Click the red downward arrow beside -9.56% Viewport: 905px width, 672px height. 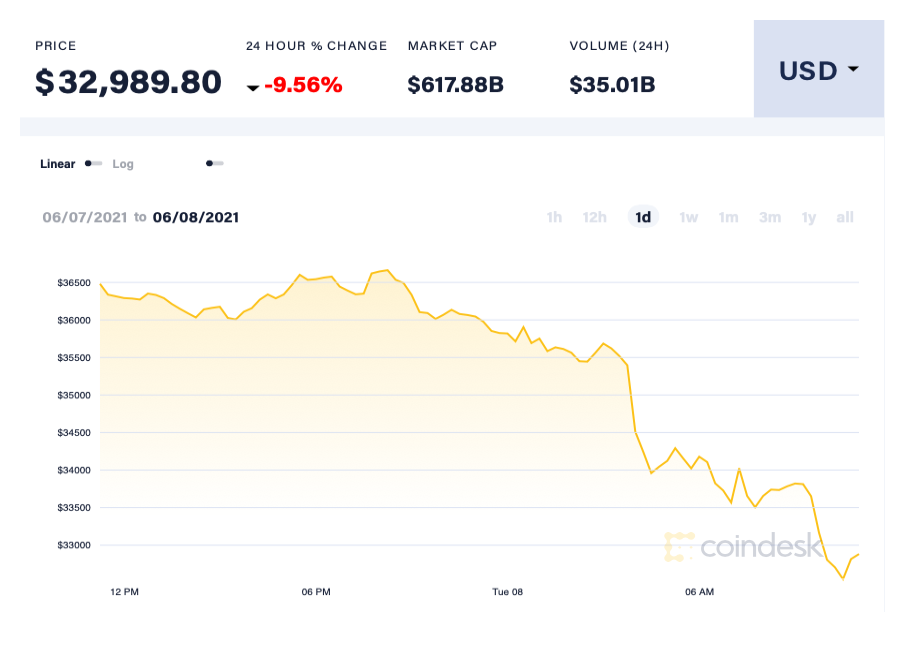(253, 86)
